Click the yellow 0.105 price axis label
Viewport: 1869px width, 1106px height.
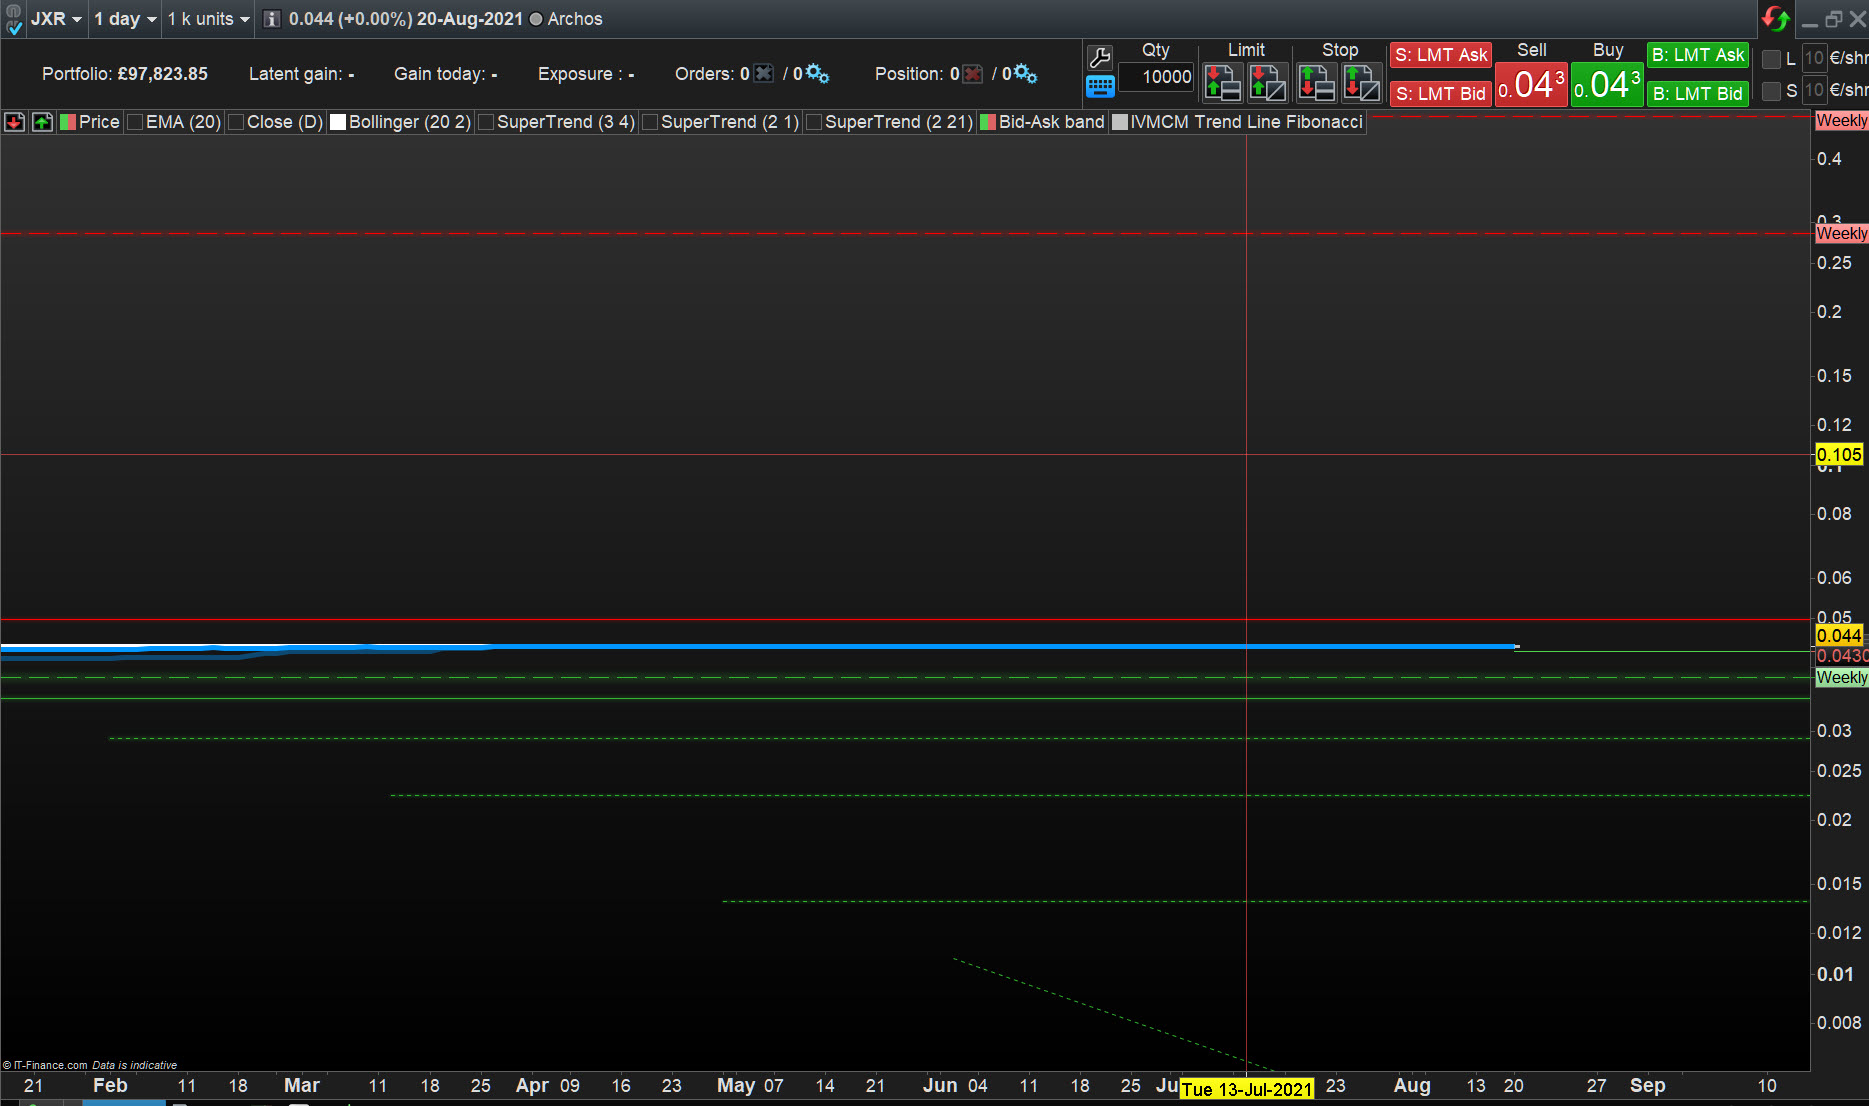pos(1839,455)
